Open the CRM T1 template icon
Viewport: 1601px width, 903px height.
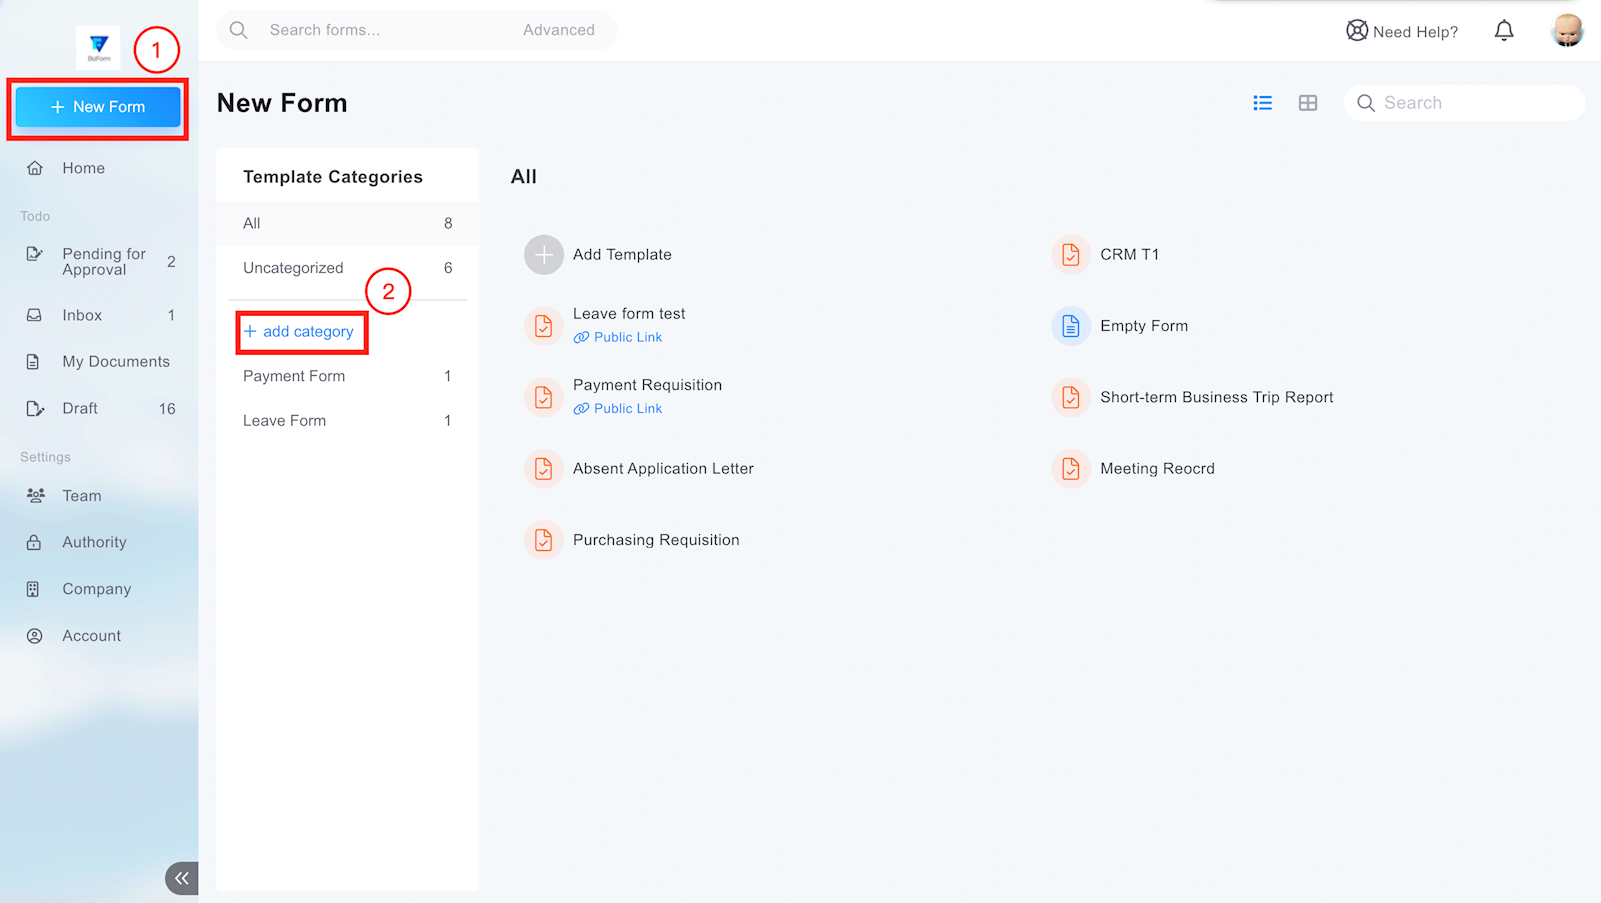click(1070, 255)
